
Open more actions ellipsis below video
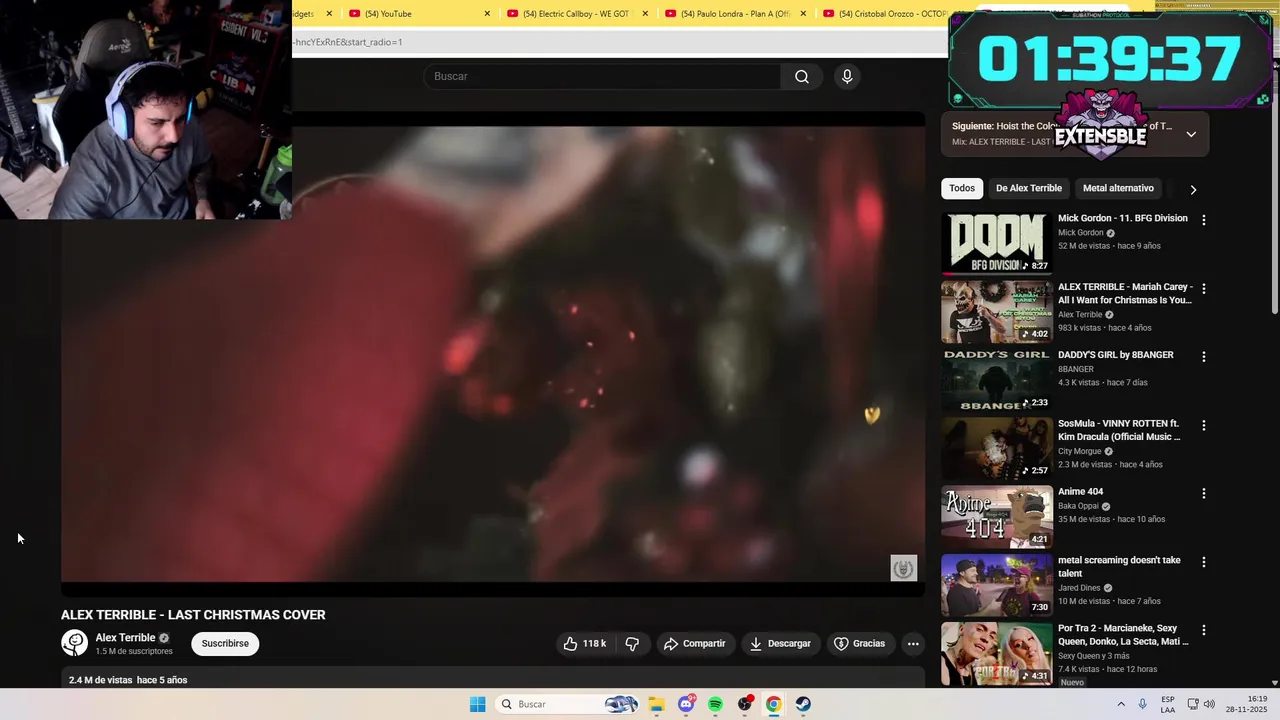point(913,644)
